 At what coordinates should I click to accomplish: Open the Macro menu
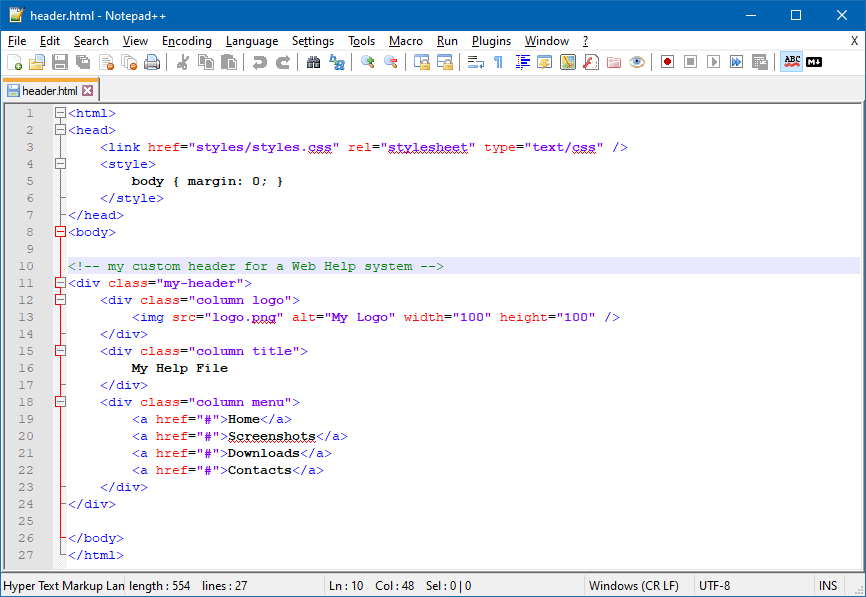(405, 41)
